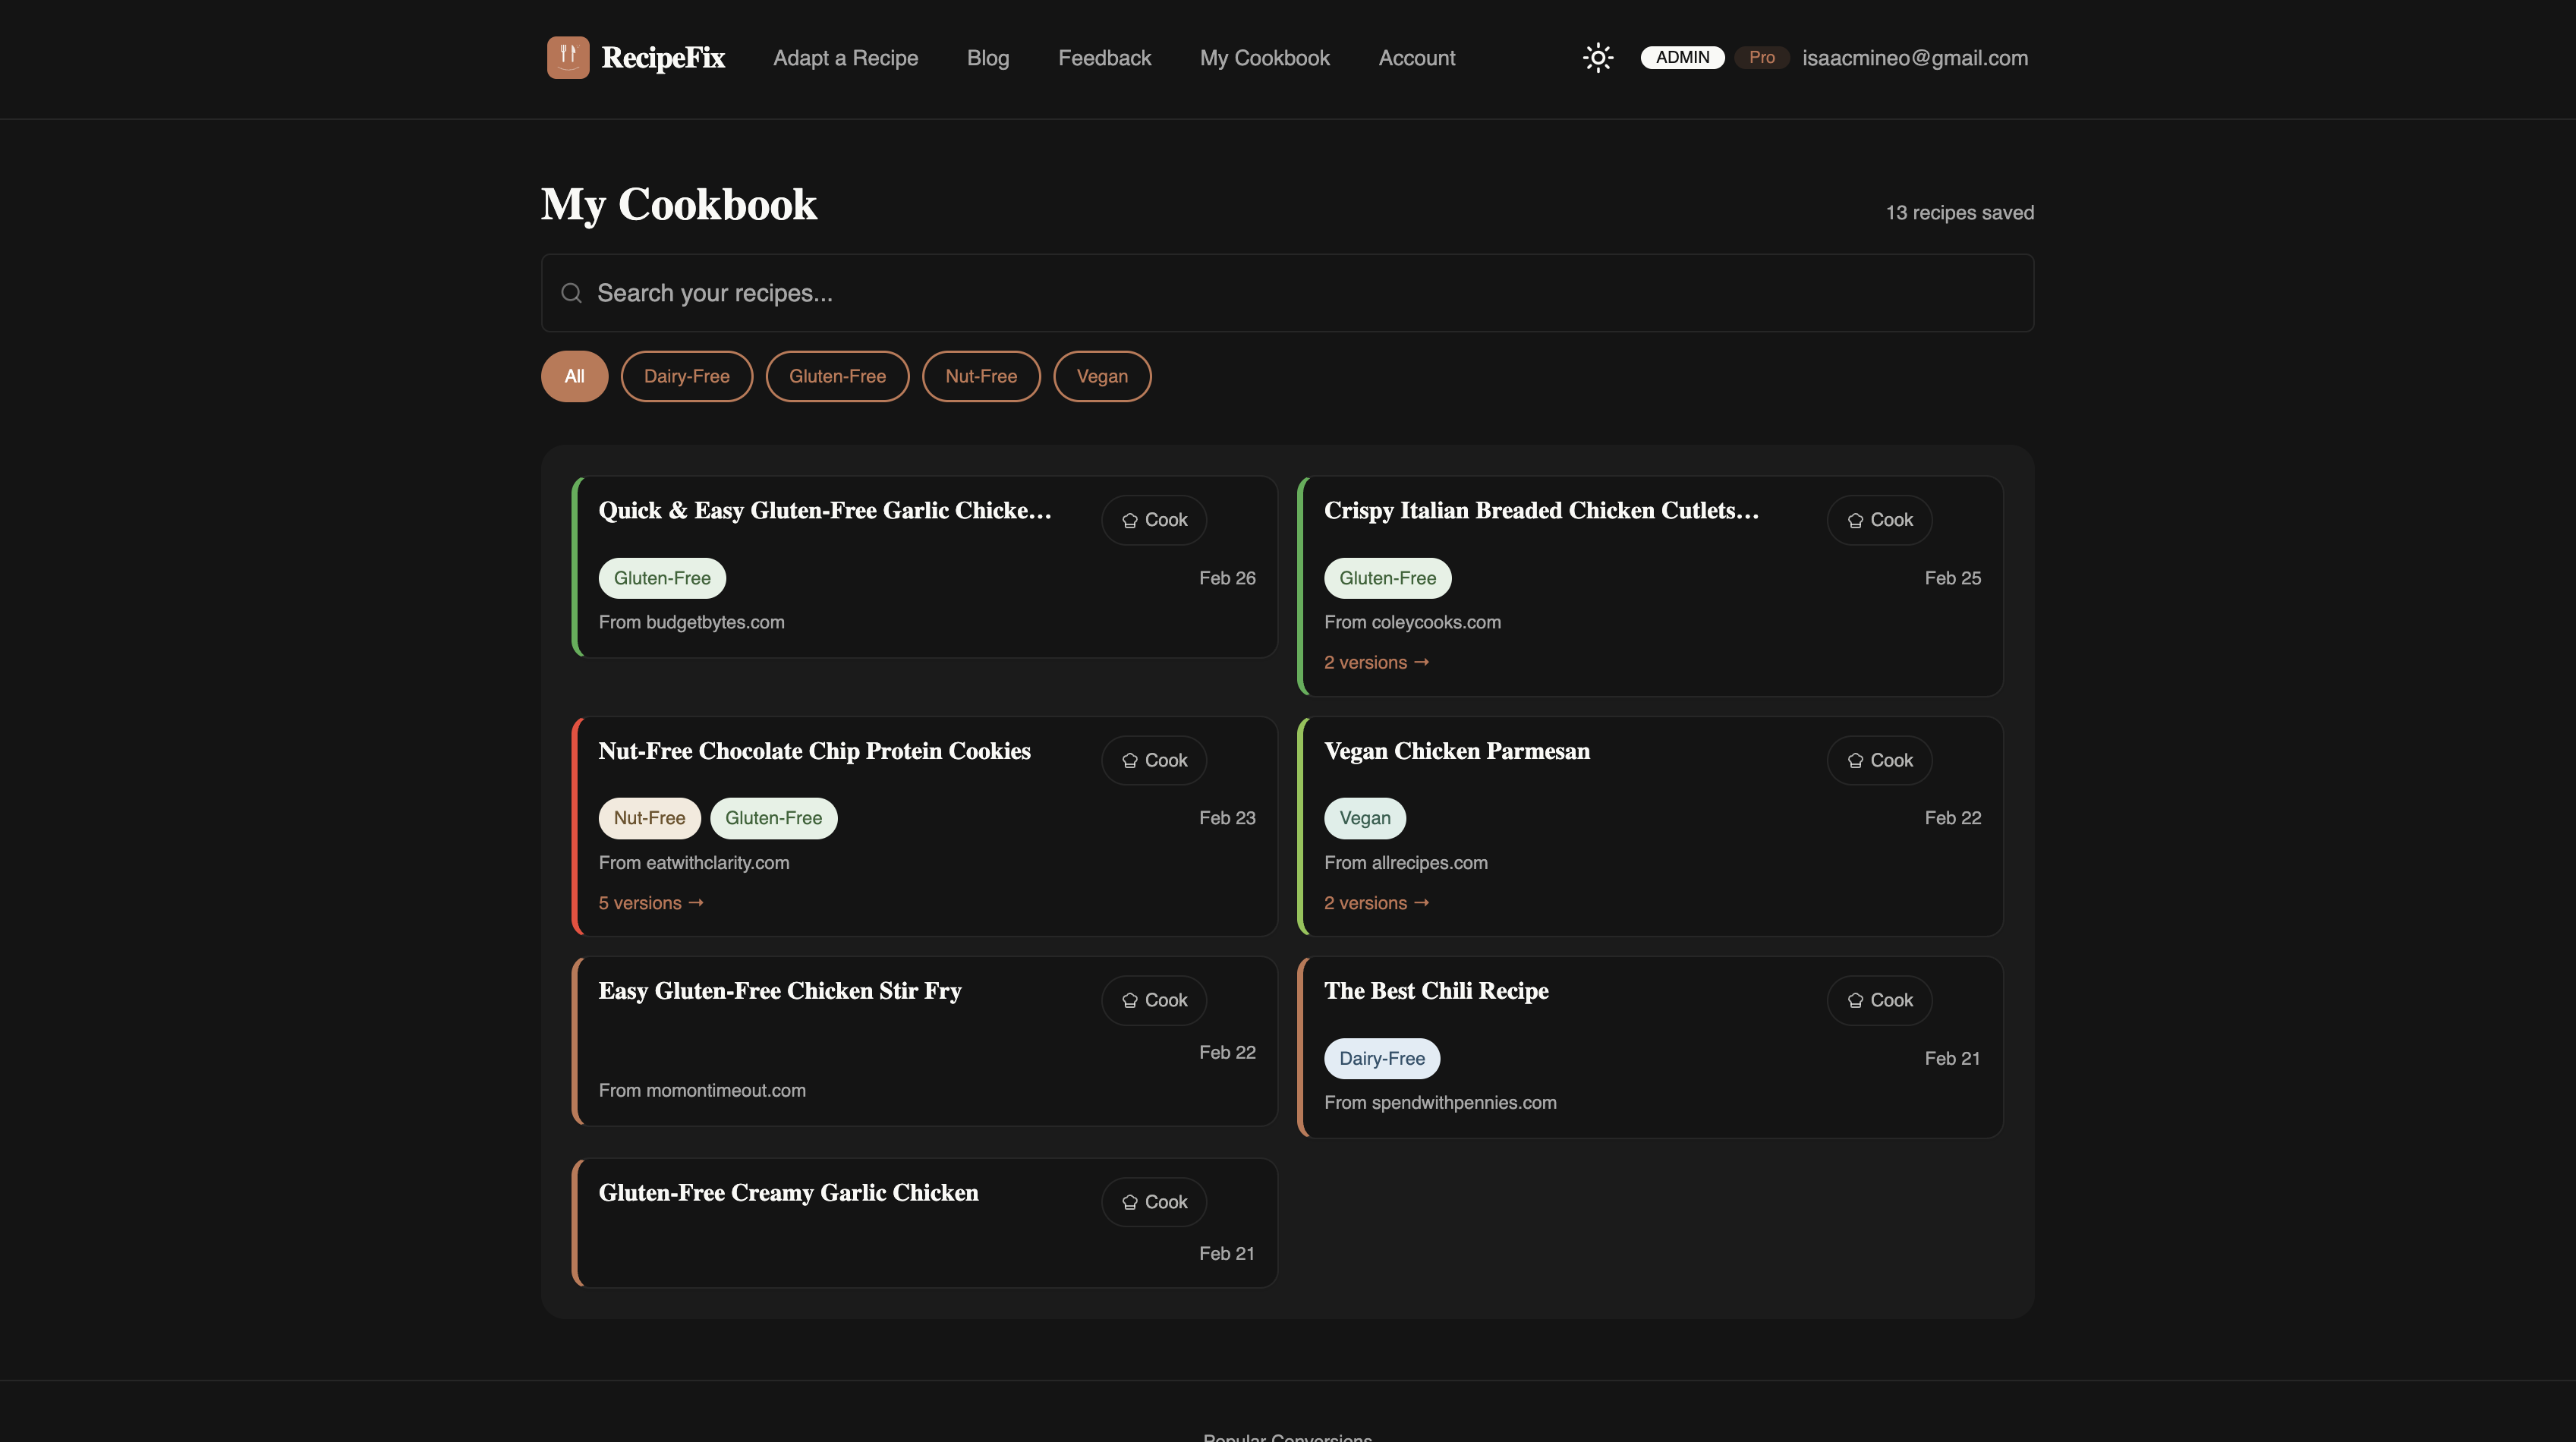This screenshot has height=1442, width=2576.
Task: Click the arrow icon after 2 versions on Crispy Italian Breaded Chicken
Action: click(1421, 662)
